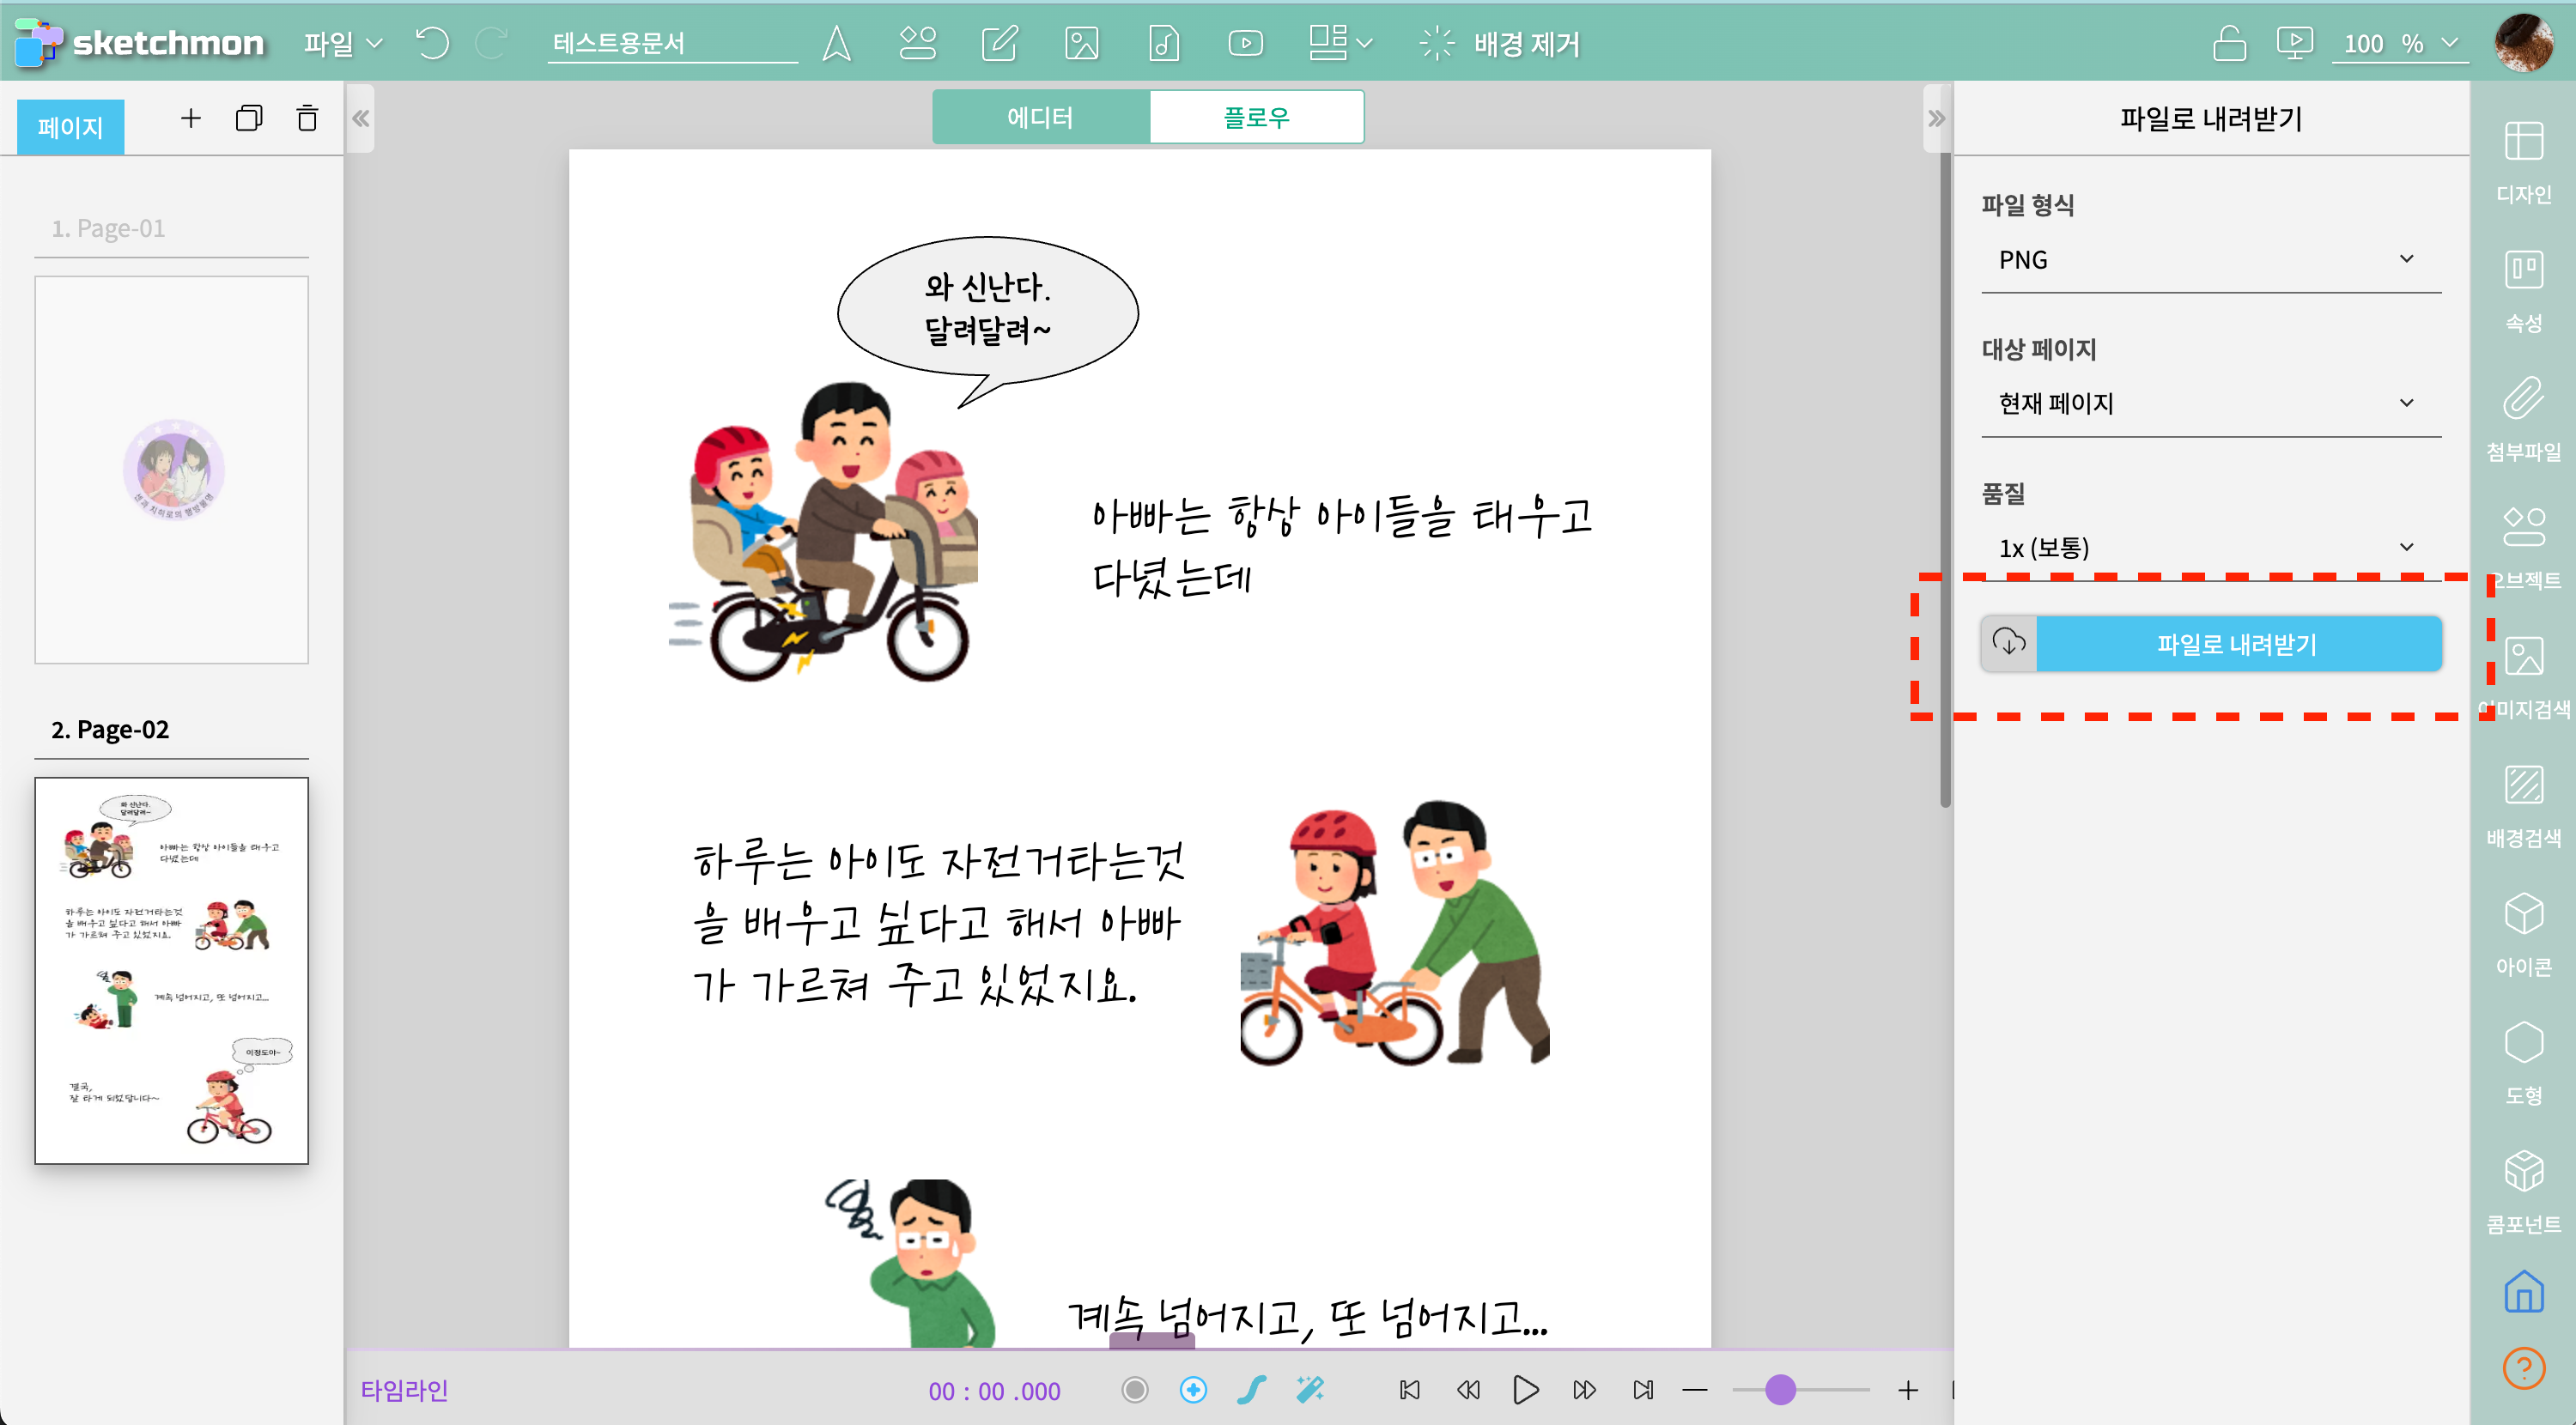Insert image from top toolbar
This screenshot has height=1425, width=2576.
(1081, 43)
